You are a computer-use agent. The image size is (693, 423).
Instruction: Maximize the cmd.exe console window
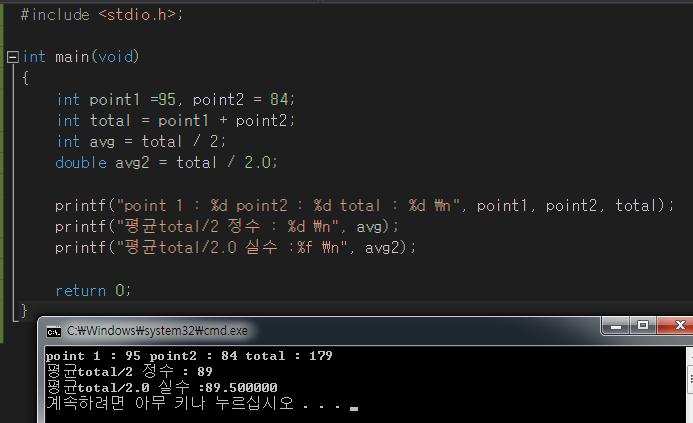(x=643, y=326)
